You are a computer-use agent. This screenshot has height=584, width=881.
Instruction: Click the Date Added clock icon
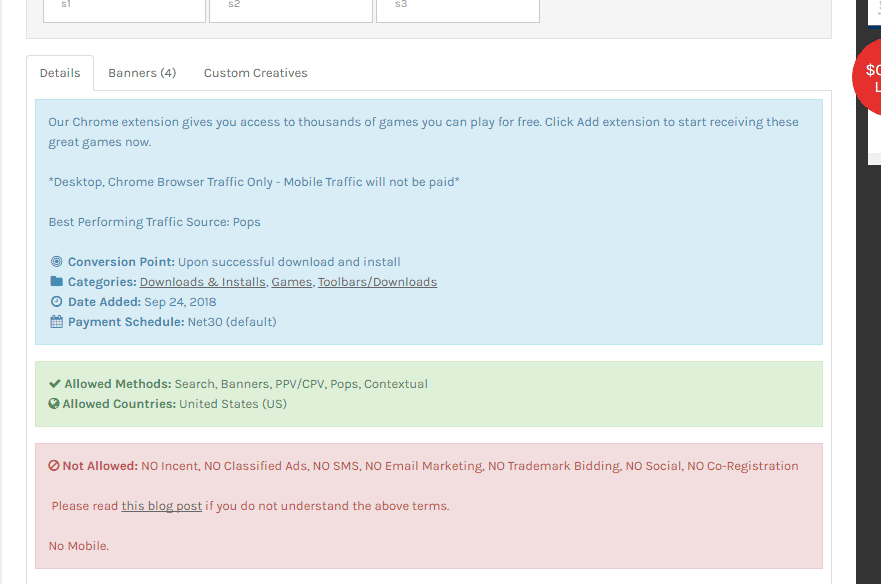(x=56, y=302)
